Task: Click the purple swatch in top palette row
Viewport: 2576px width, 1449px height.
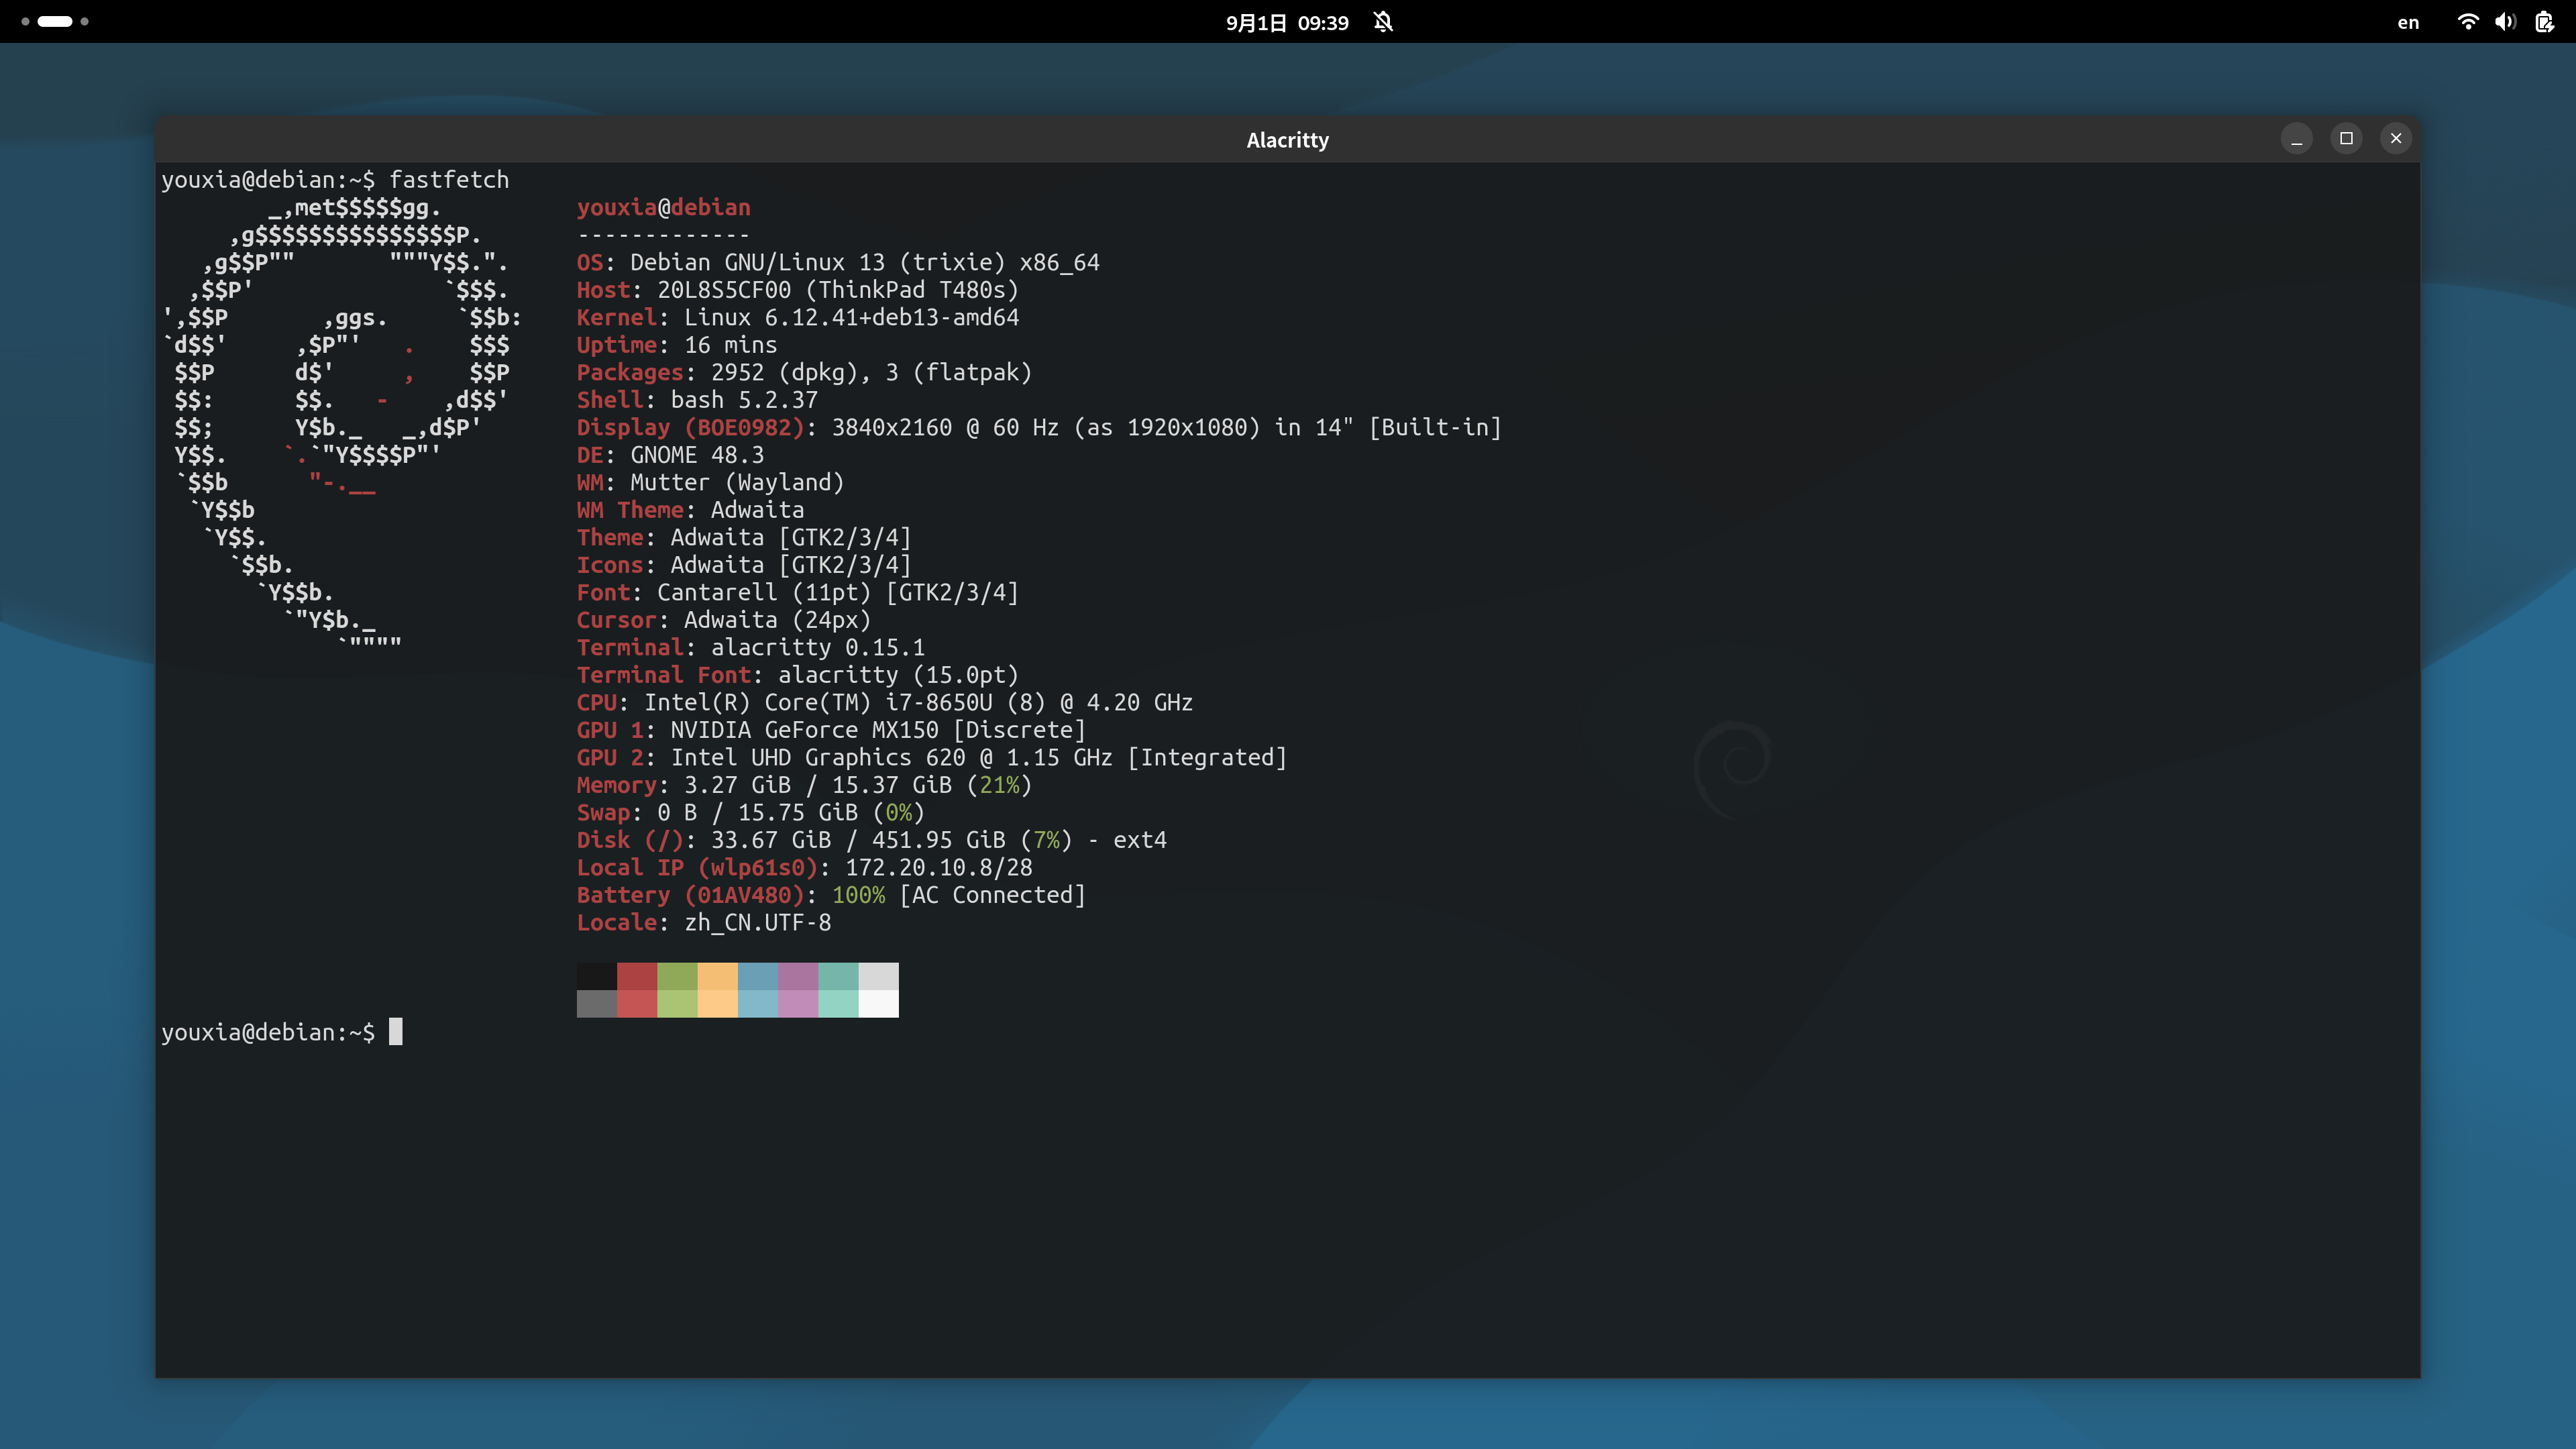Action: (798, 976)
